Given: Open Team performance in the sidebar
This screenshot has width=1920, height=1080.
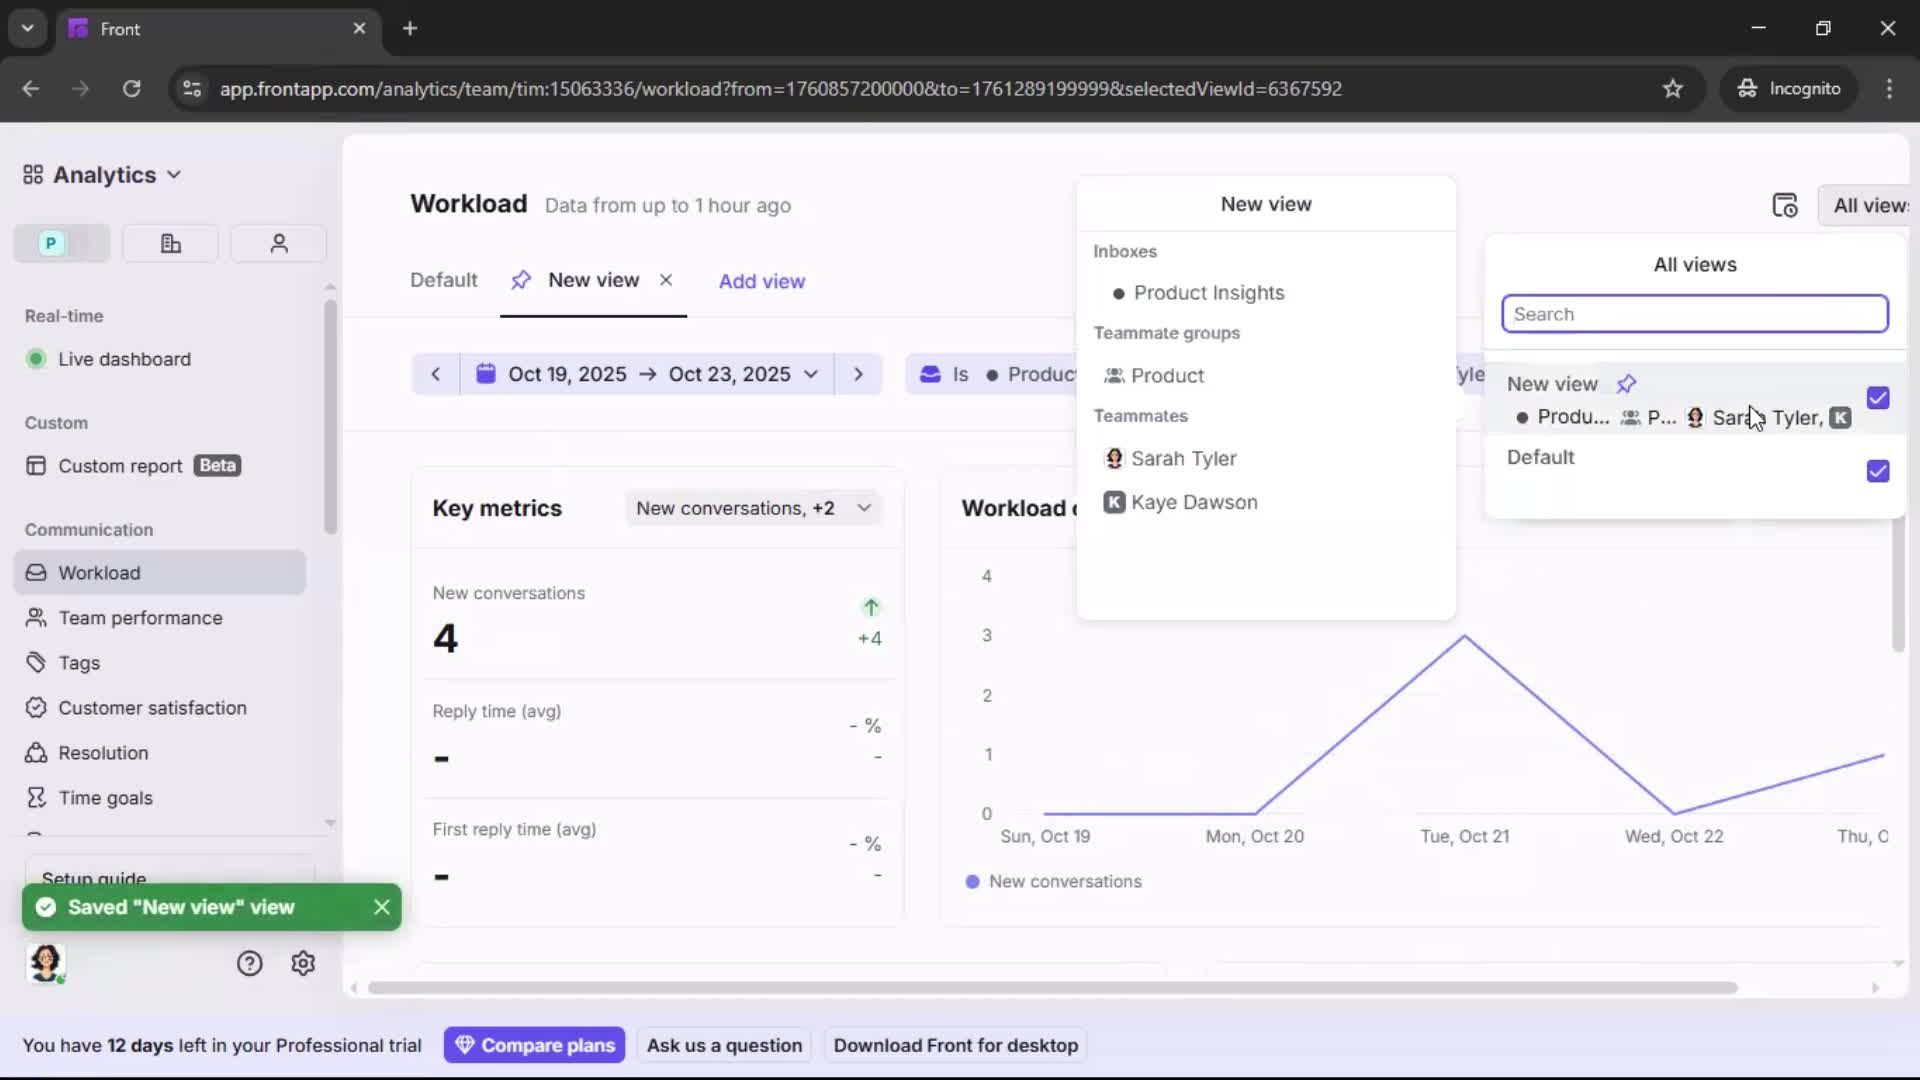Looking at the screenshot, I should point(140,617).
